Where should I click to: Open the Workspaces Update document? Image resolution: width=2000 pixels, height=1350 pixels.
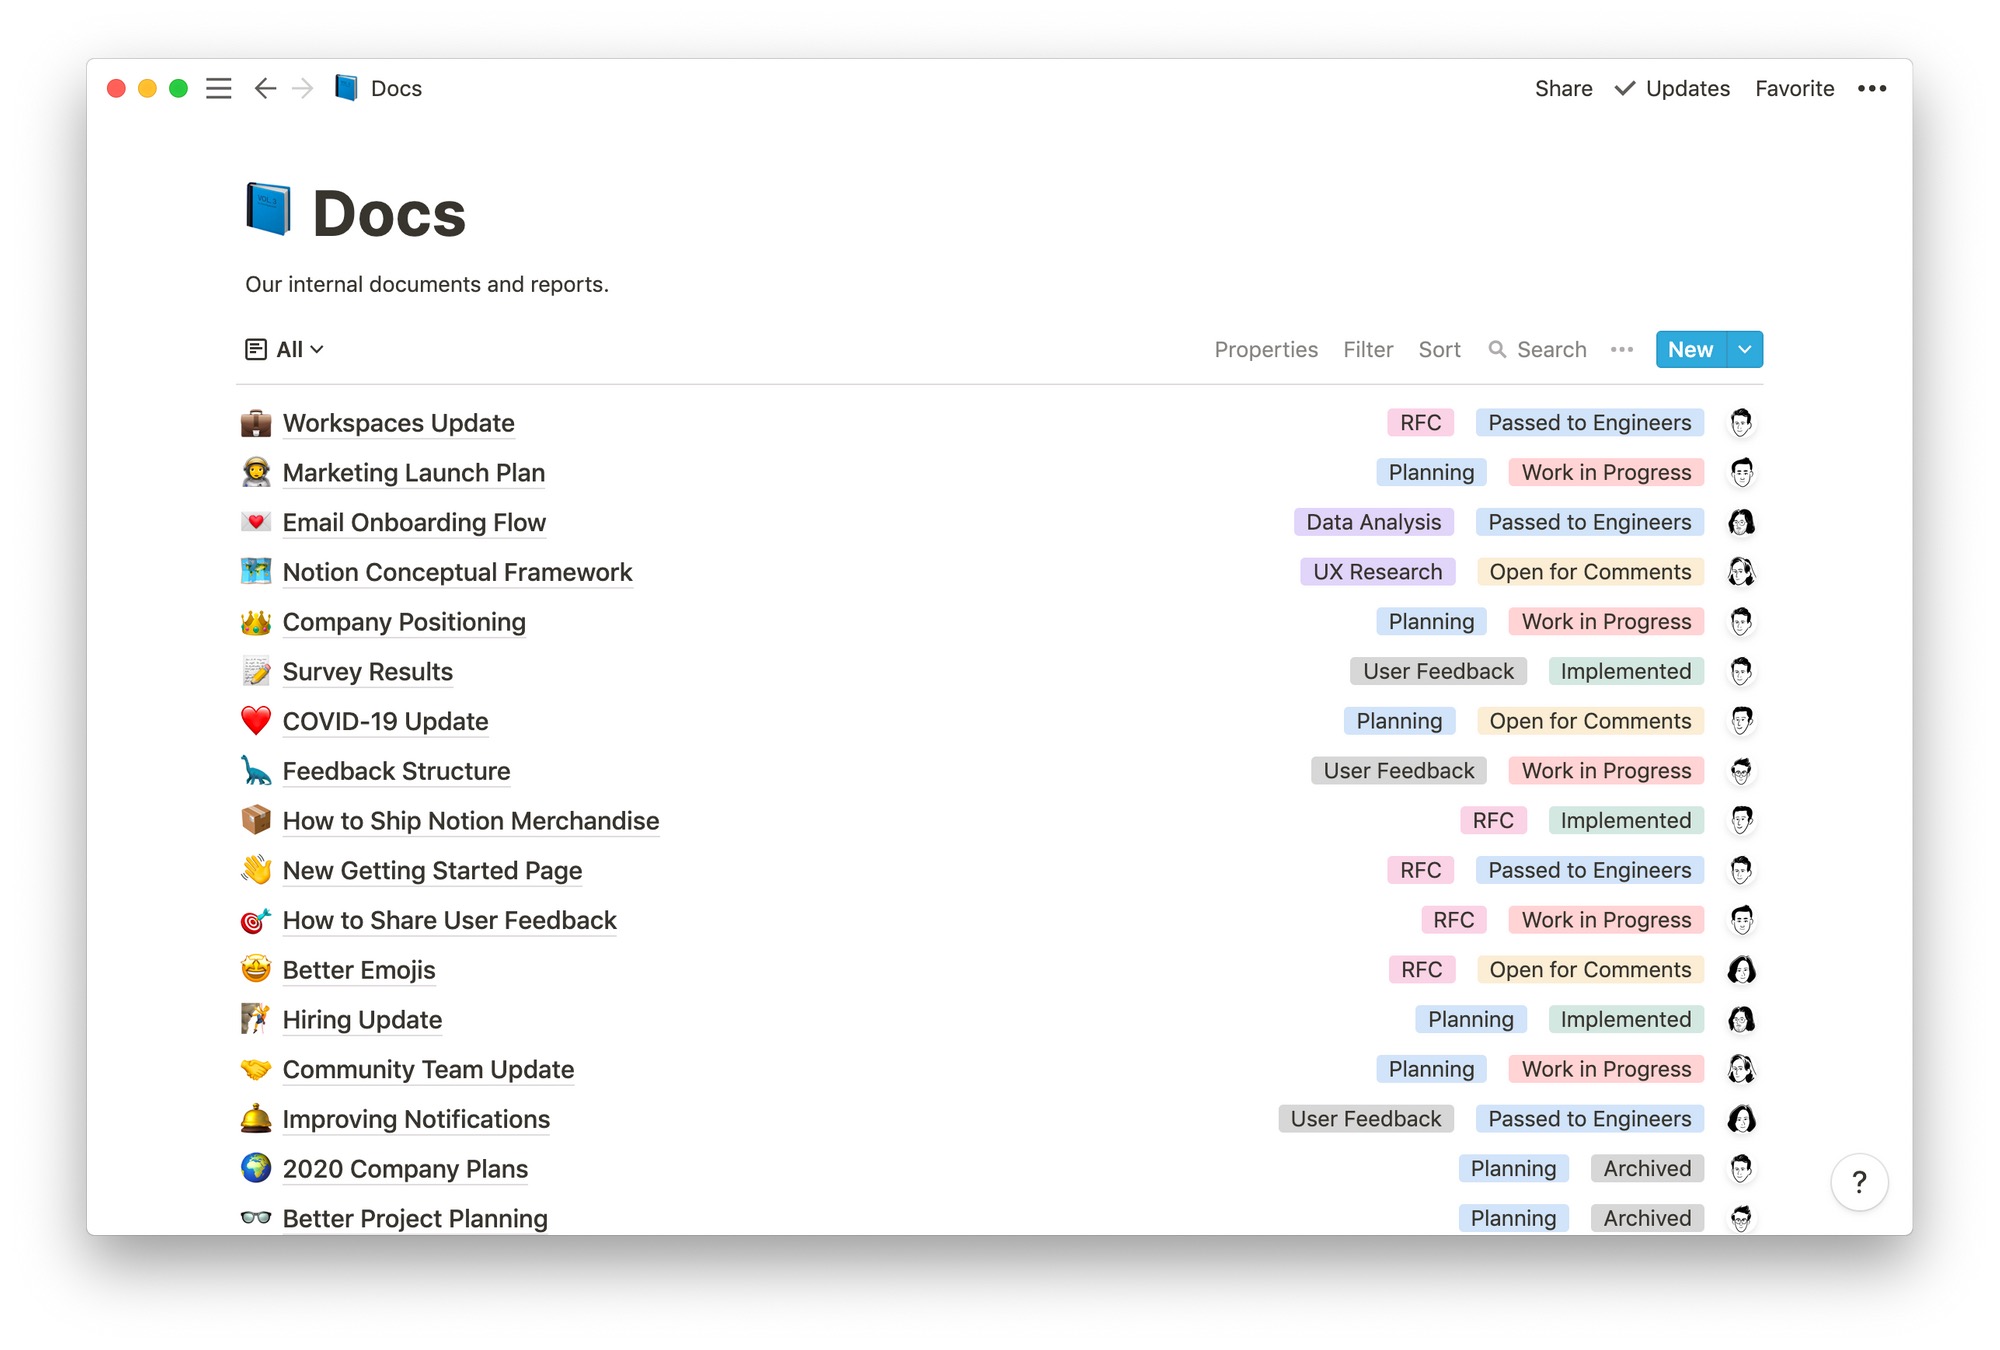[x=398, y=423]
